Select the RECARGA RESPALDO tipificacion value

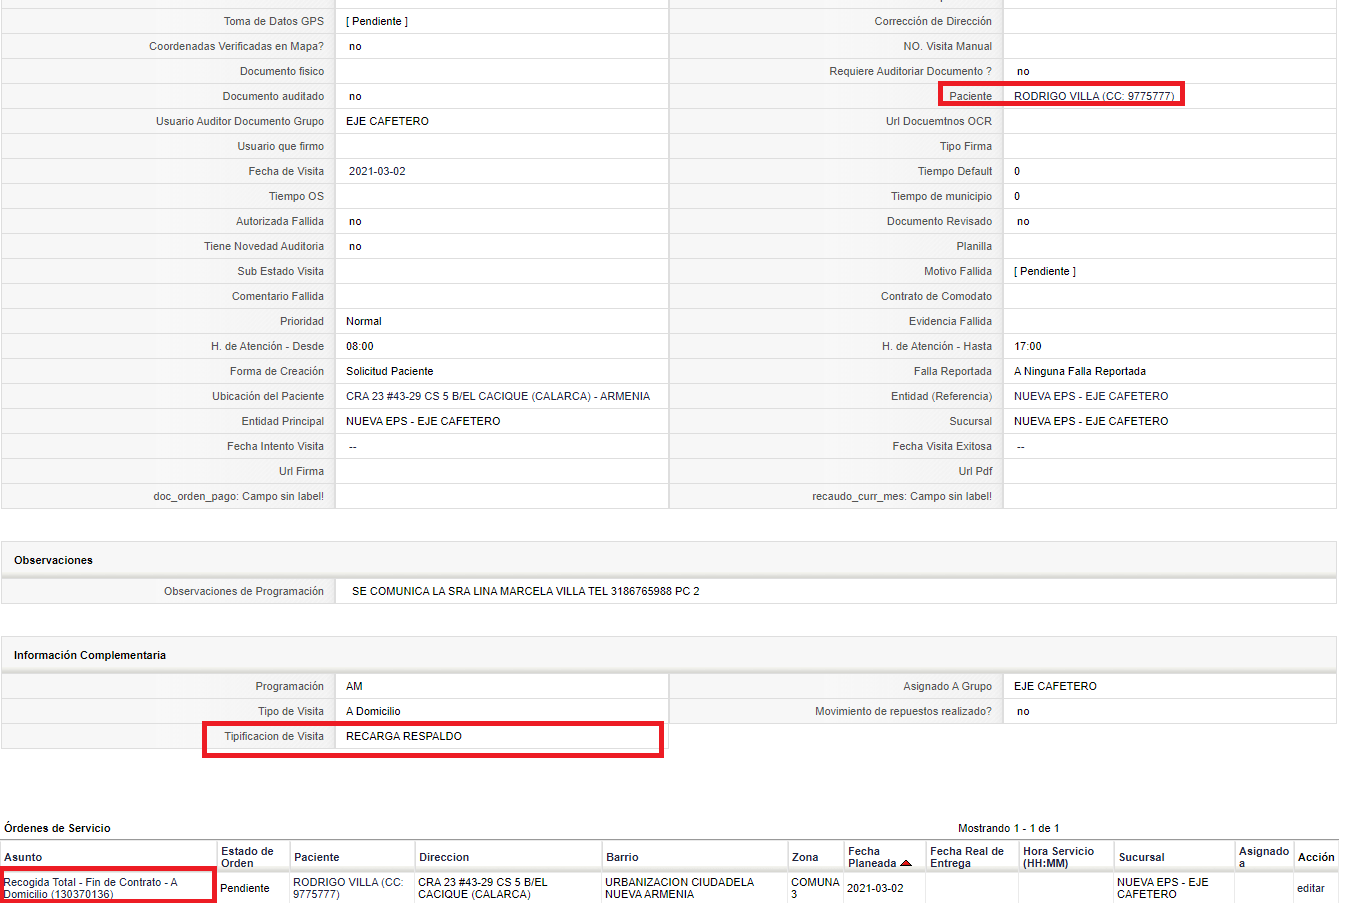404,736
